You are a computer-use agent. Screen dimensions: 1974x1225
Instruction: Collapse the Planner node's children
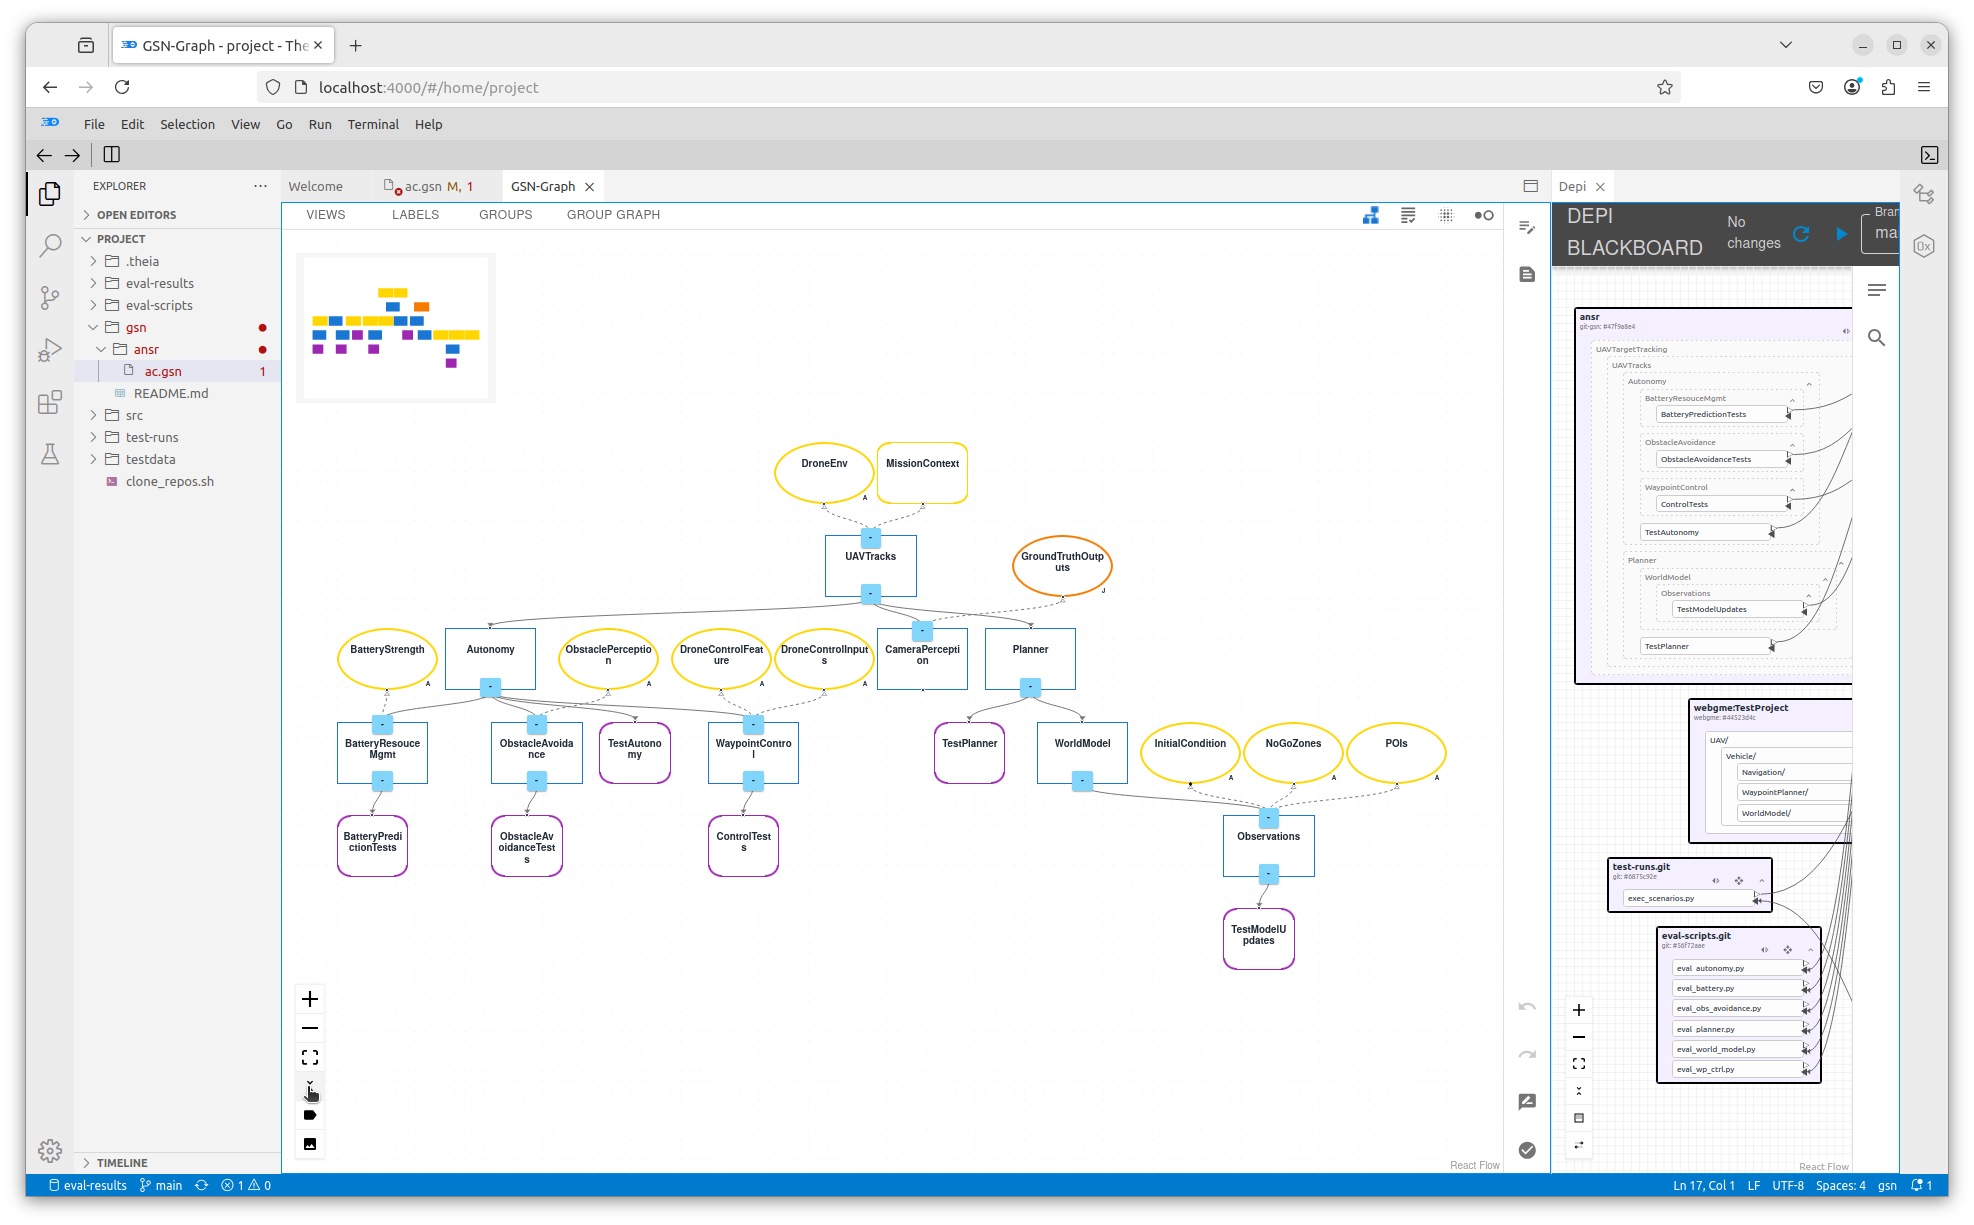click(x=1030, y=687)
